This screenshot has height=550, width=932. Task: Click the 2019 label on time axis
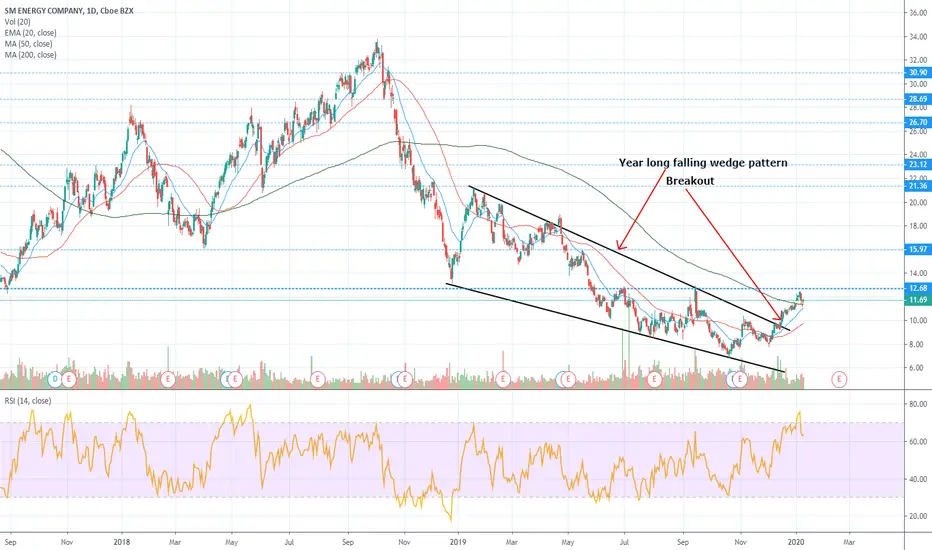pyautogui.click(x=457, y=542)
